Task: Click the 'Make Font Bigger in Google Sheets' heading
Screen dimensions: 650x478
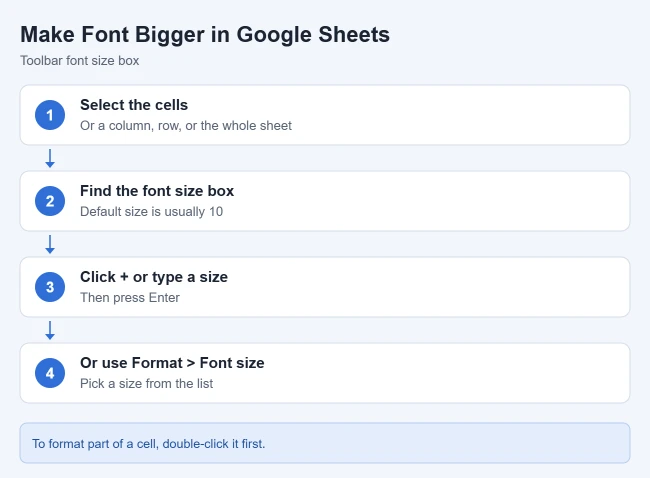Action: 205,35
